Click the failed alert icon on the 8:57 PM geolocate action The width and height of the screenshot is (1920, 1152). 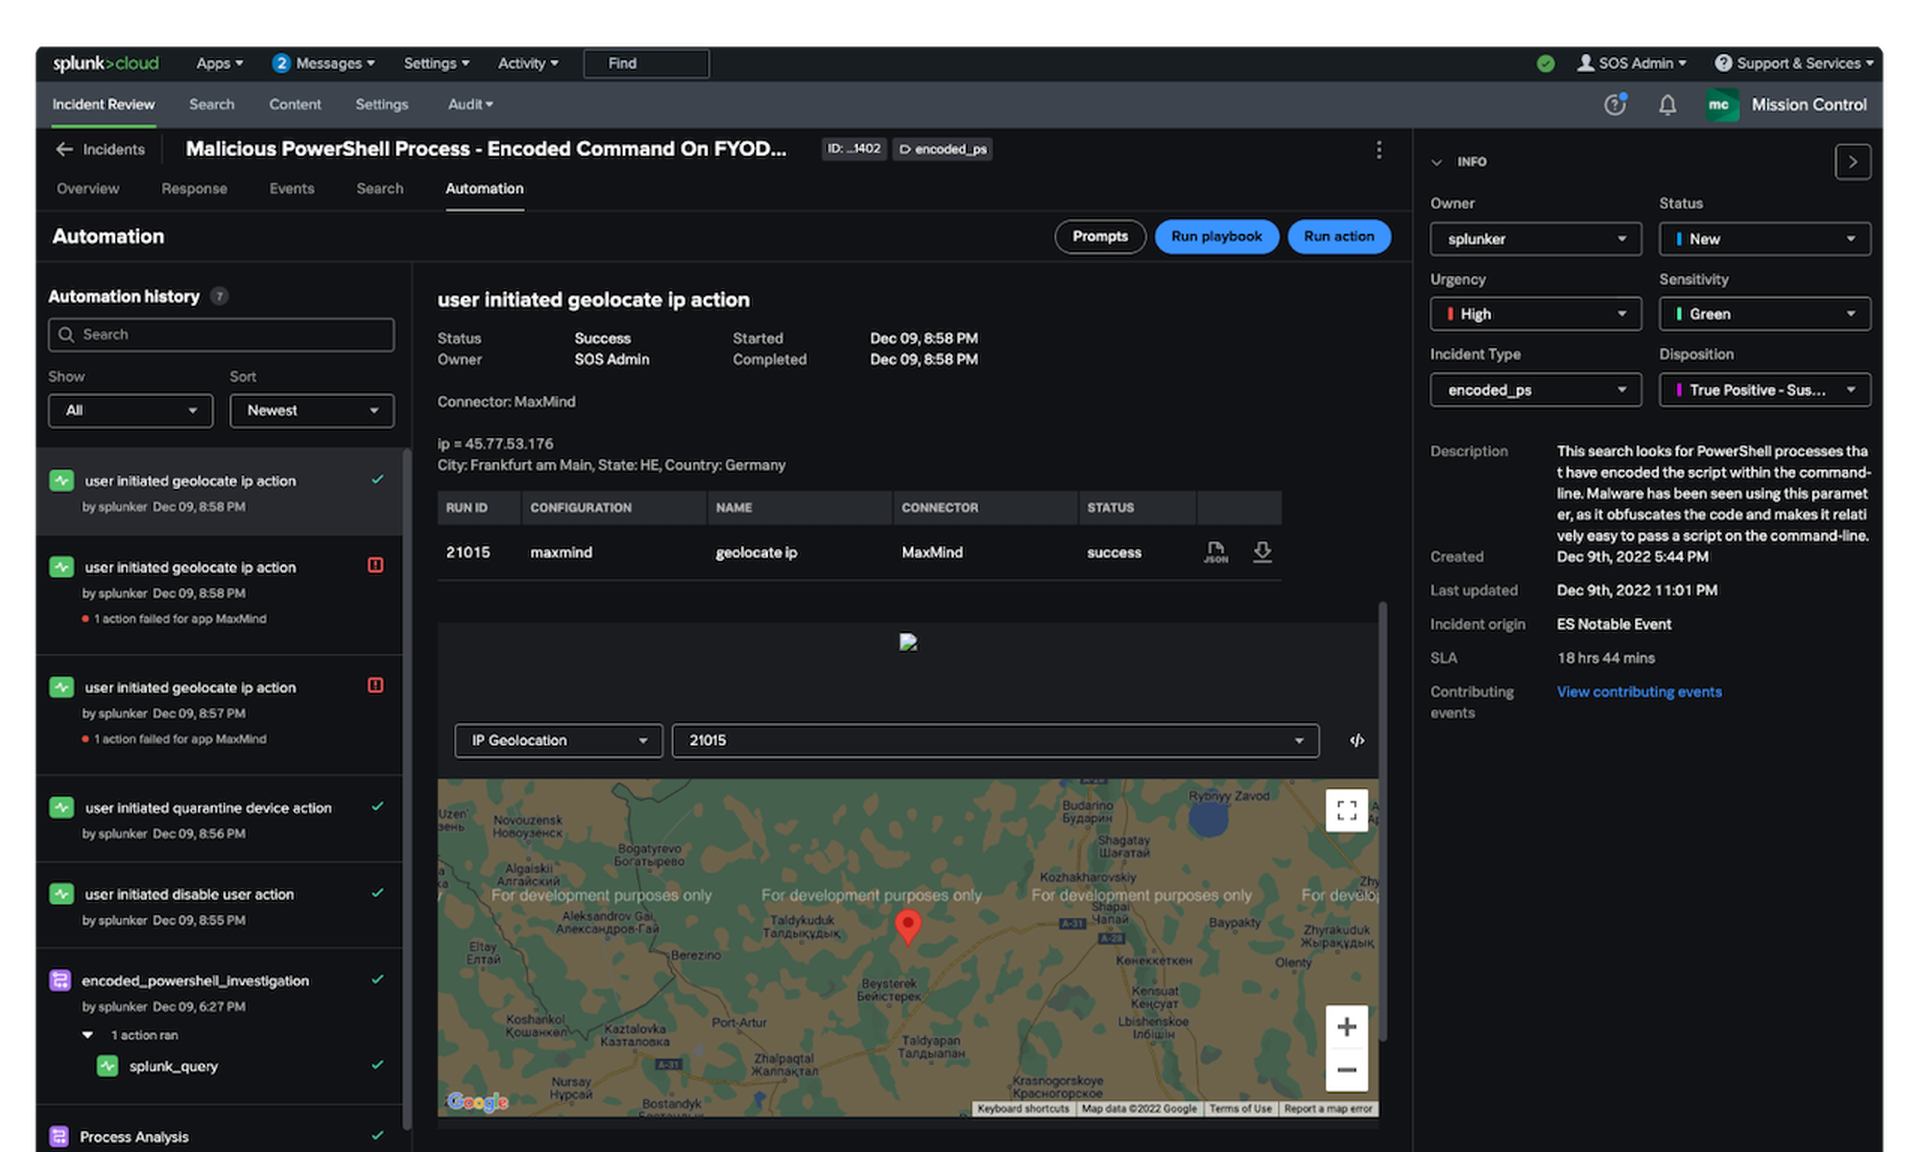(375, 685)
